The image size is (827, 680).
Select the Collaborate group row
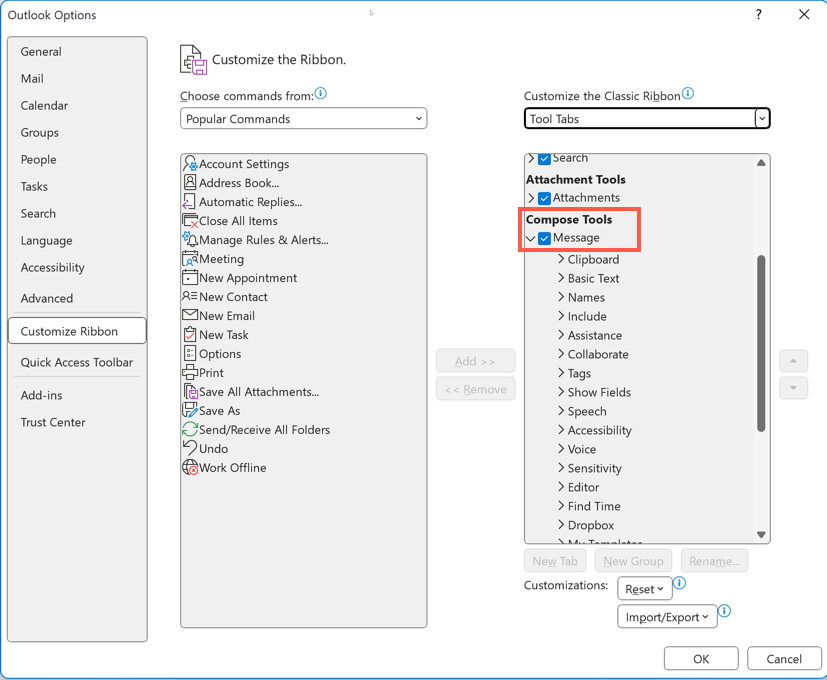point(598,355)
